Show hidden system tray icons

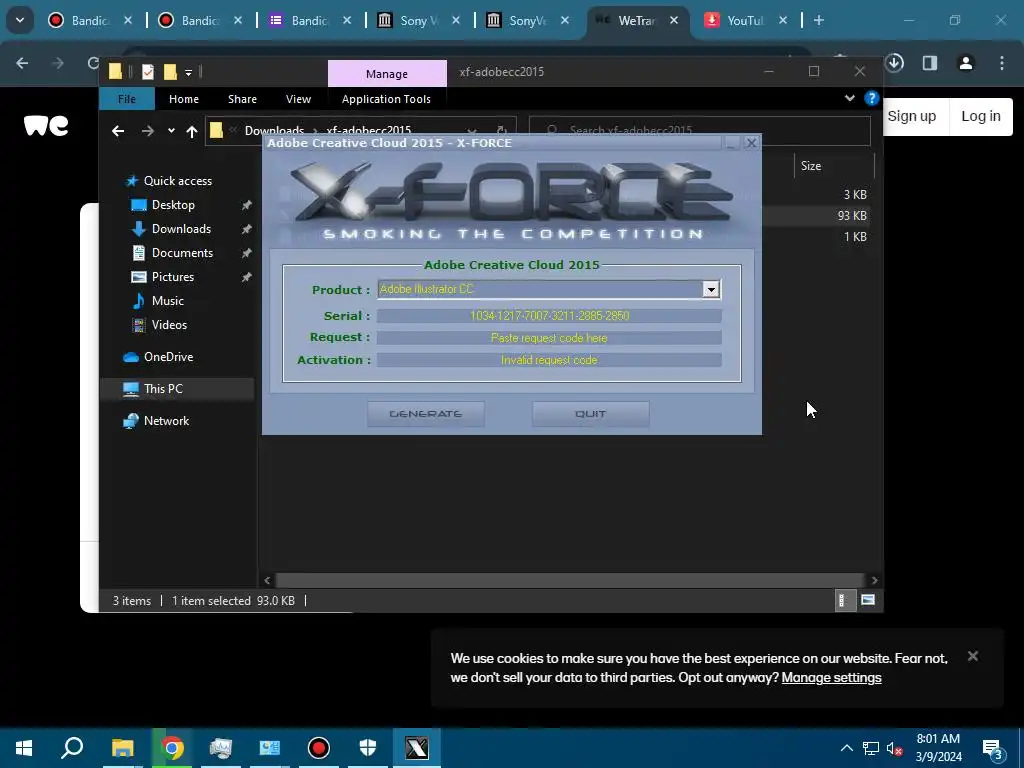[x=846, y=748]
